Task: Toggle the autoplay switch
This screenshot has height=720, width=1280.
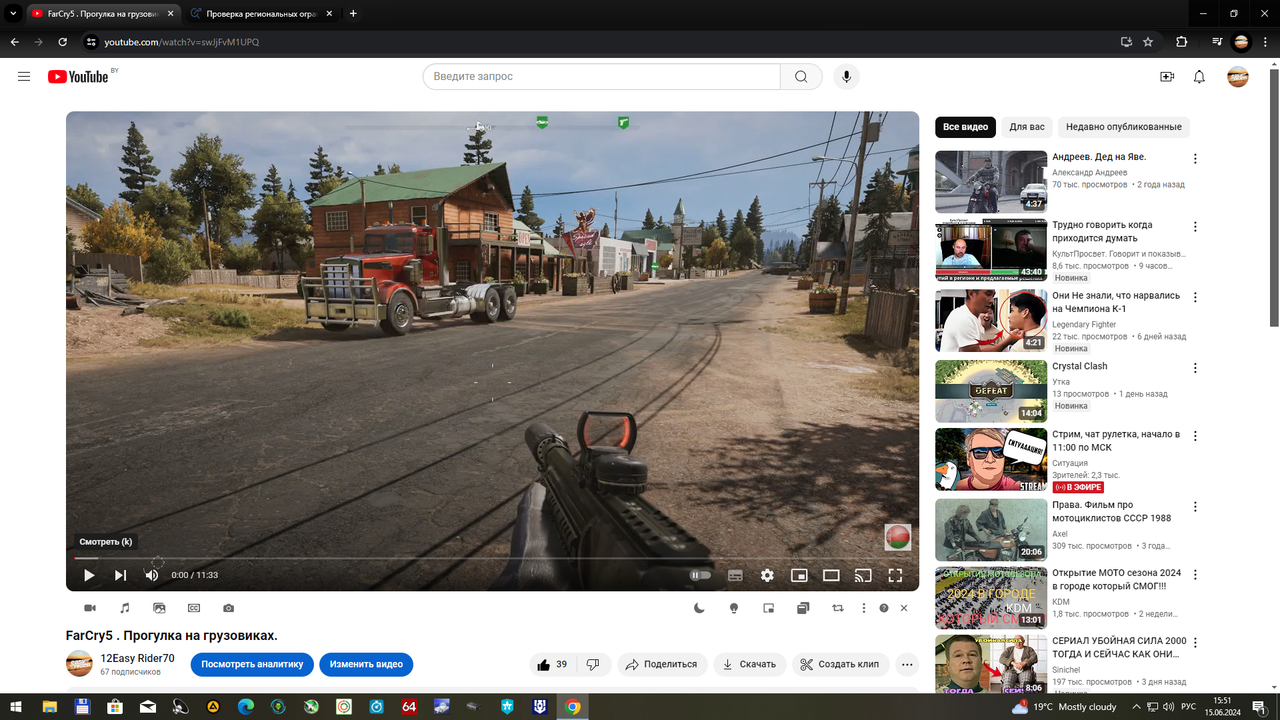Action: point(700,575)
